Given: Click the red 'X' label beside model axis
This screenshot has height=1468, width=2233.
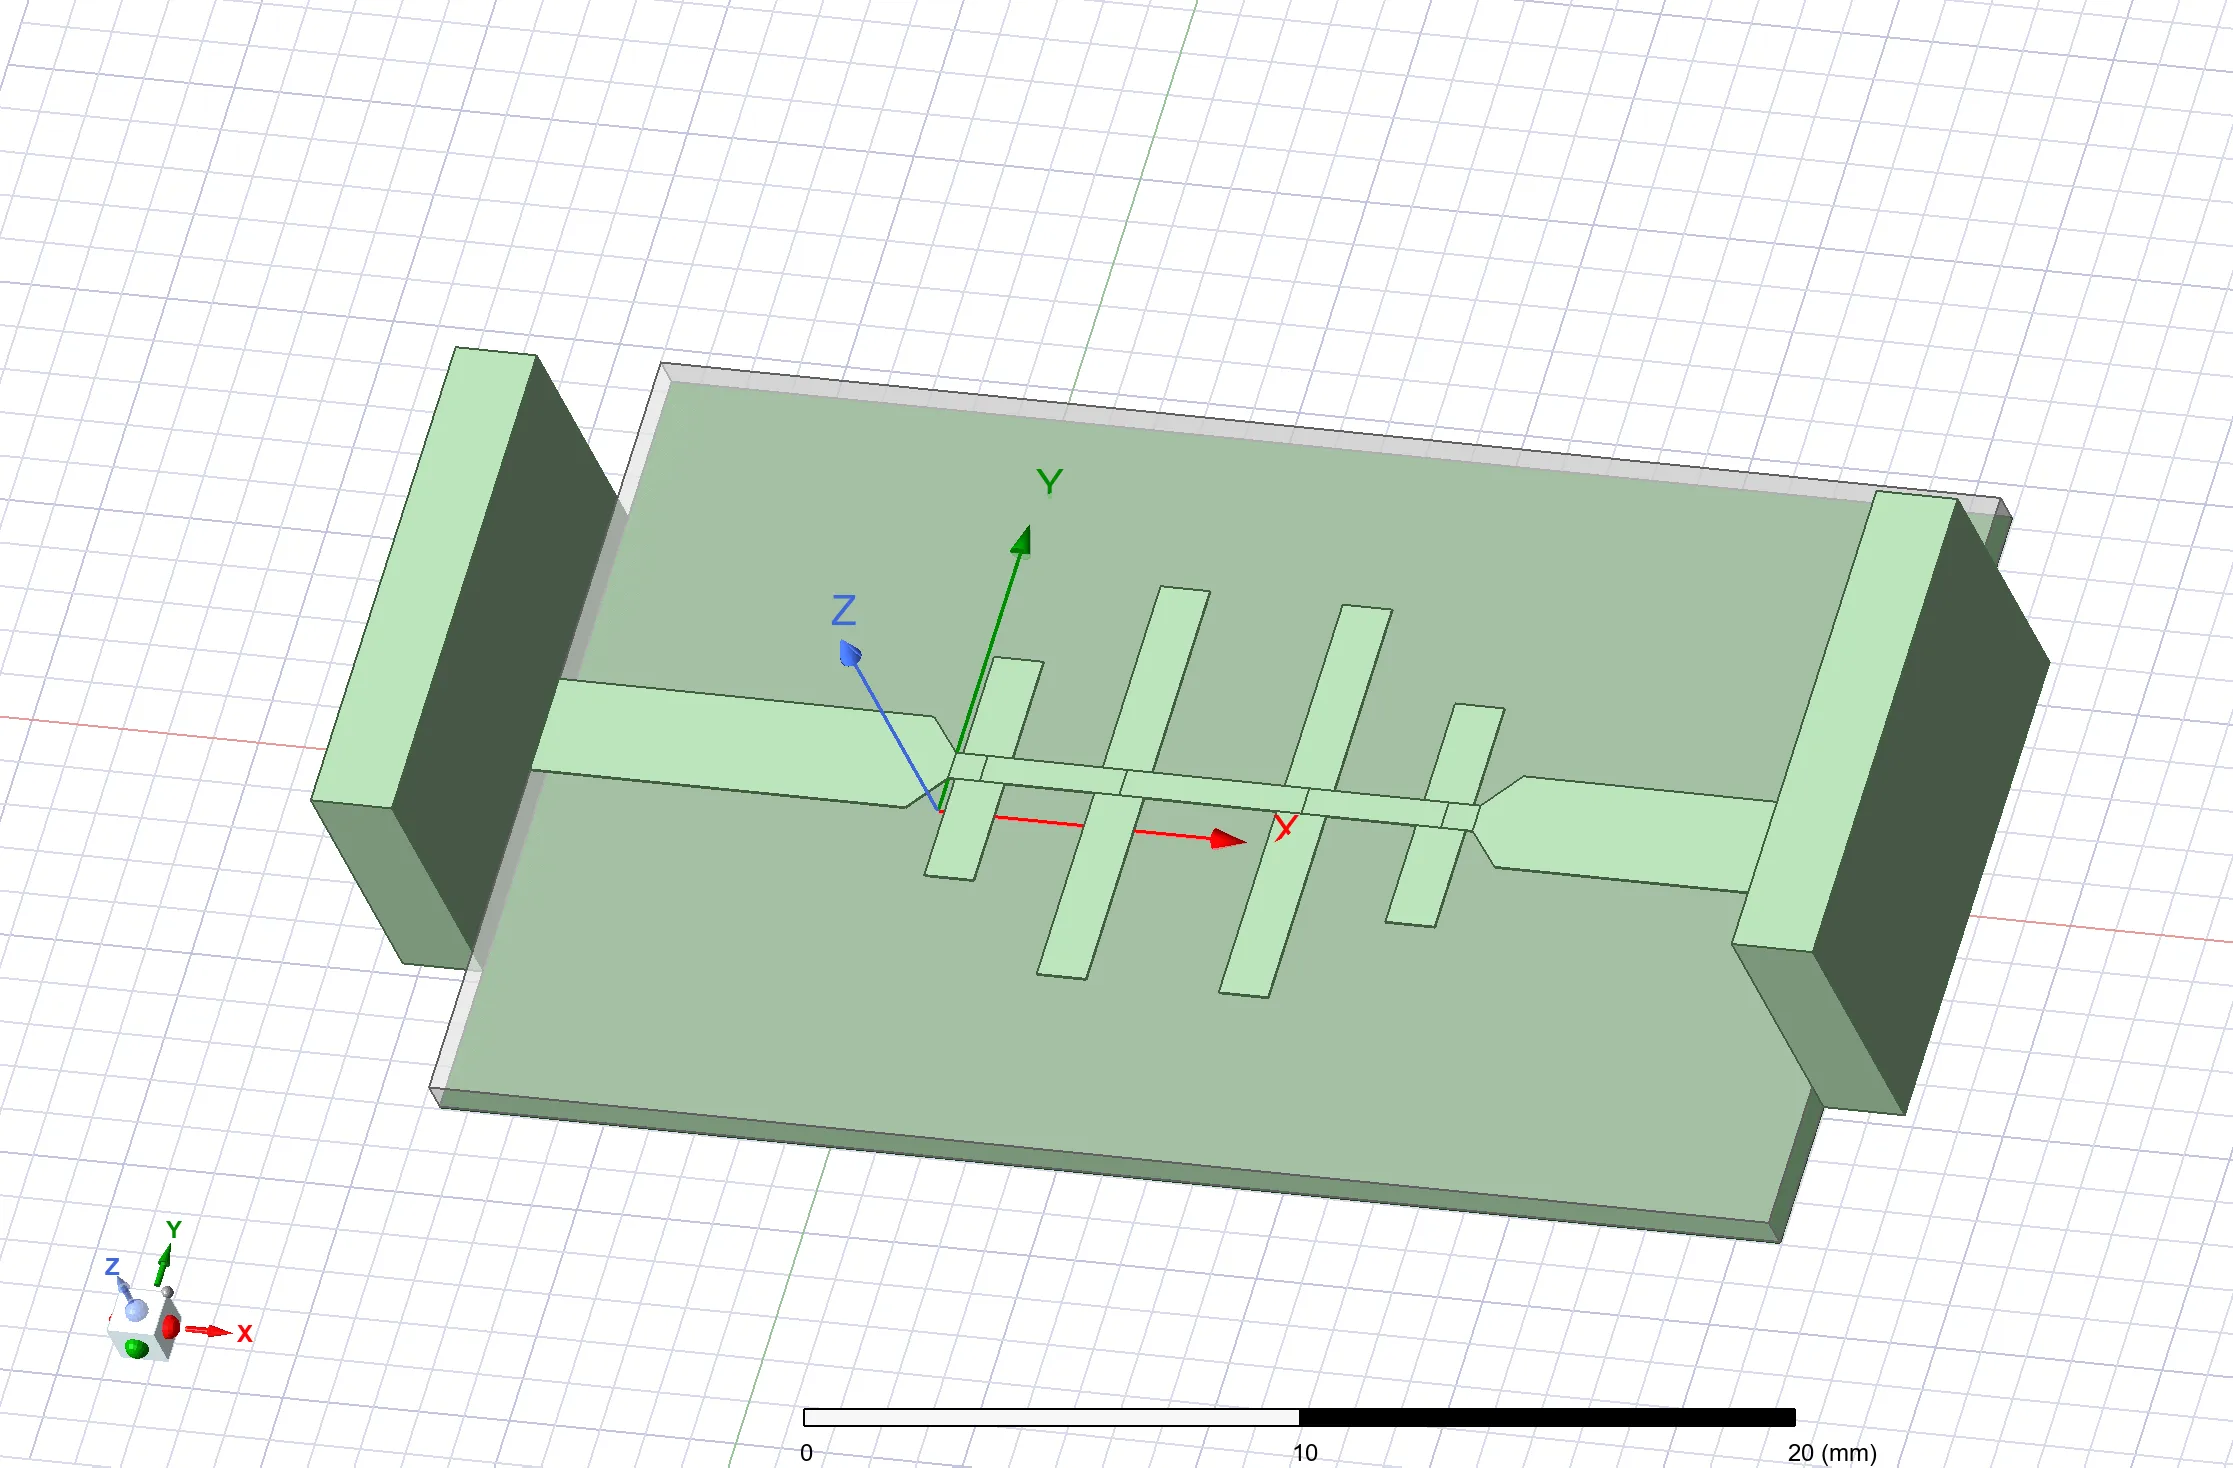Looking at the screenshot, I should [x=1286, y=828].
